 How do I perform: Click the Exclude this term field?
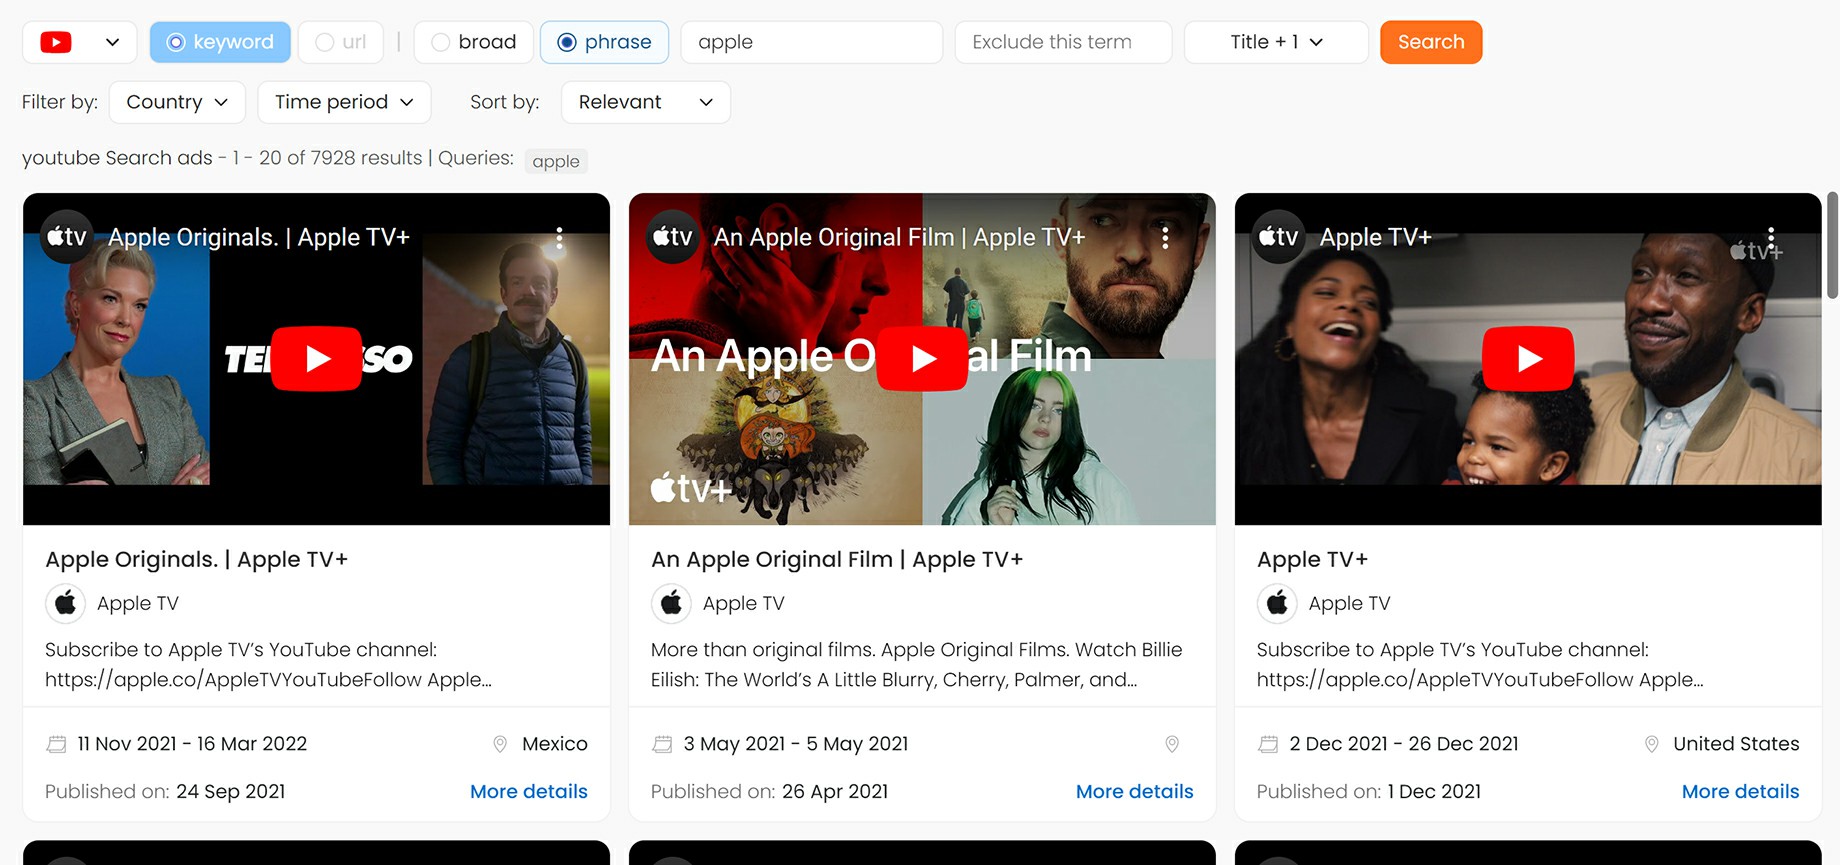coord(1063,42)
